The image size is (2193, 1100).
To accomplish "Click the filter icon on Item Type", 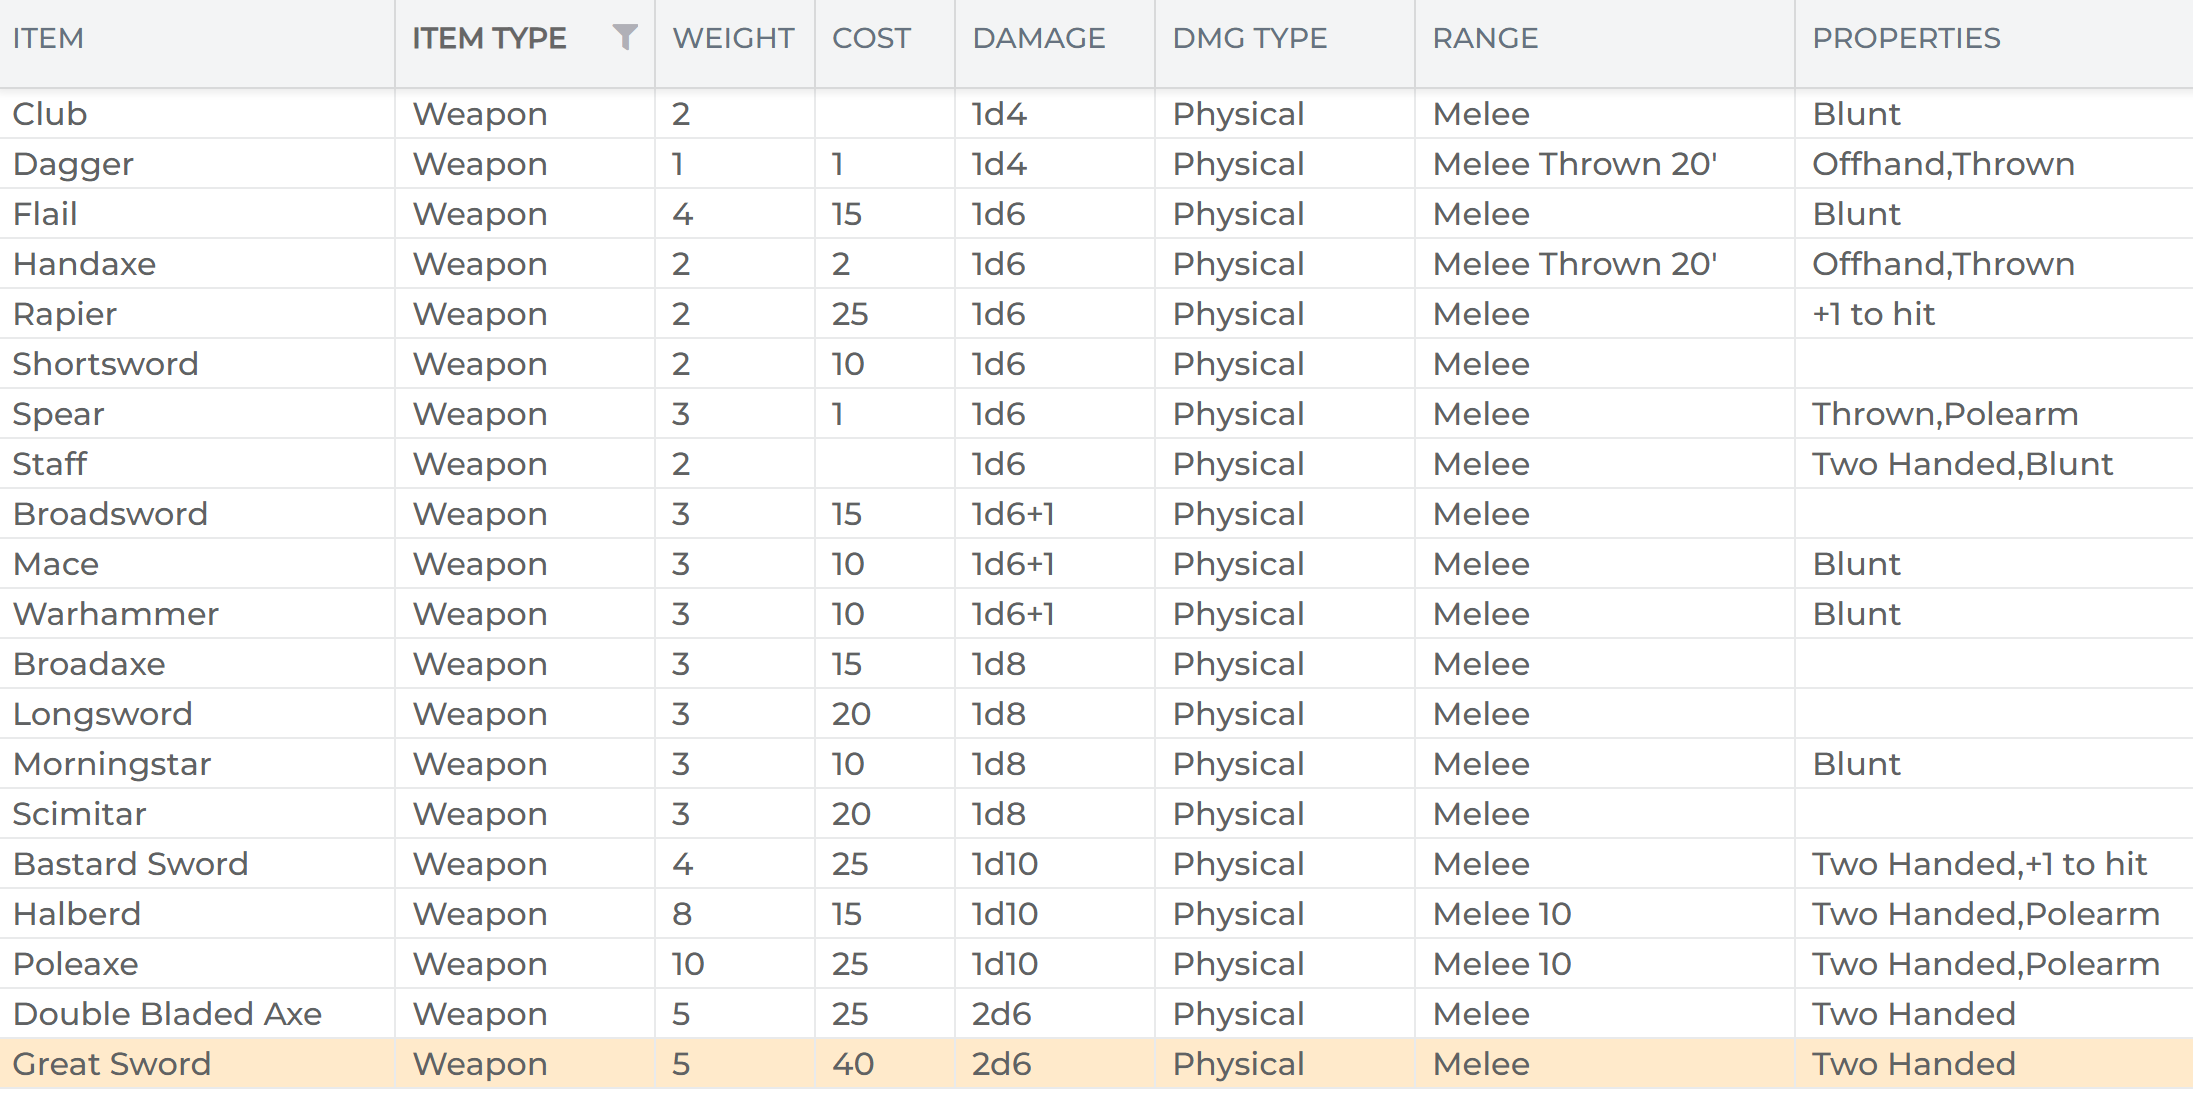I will [624, 38].
